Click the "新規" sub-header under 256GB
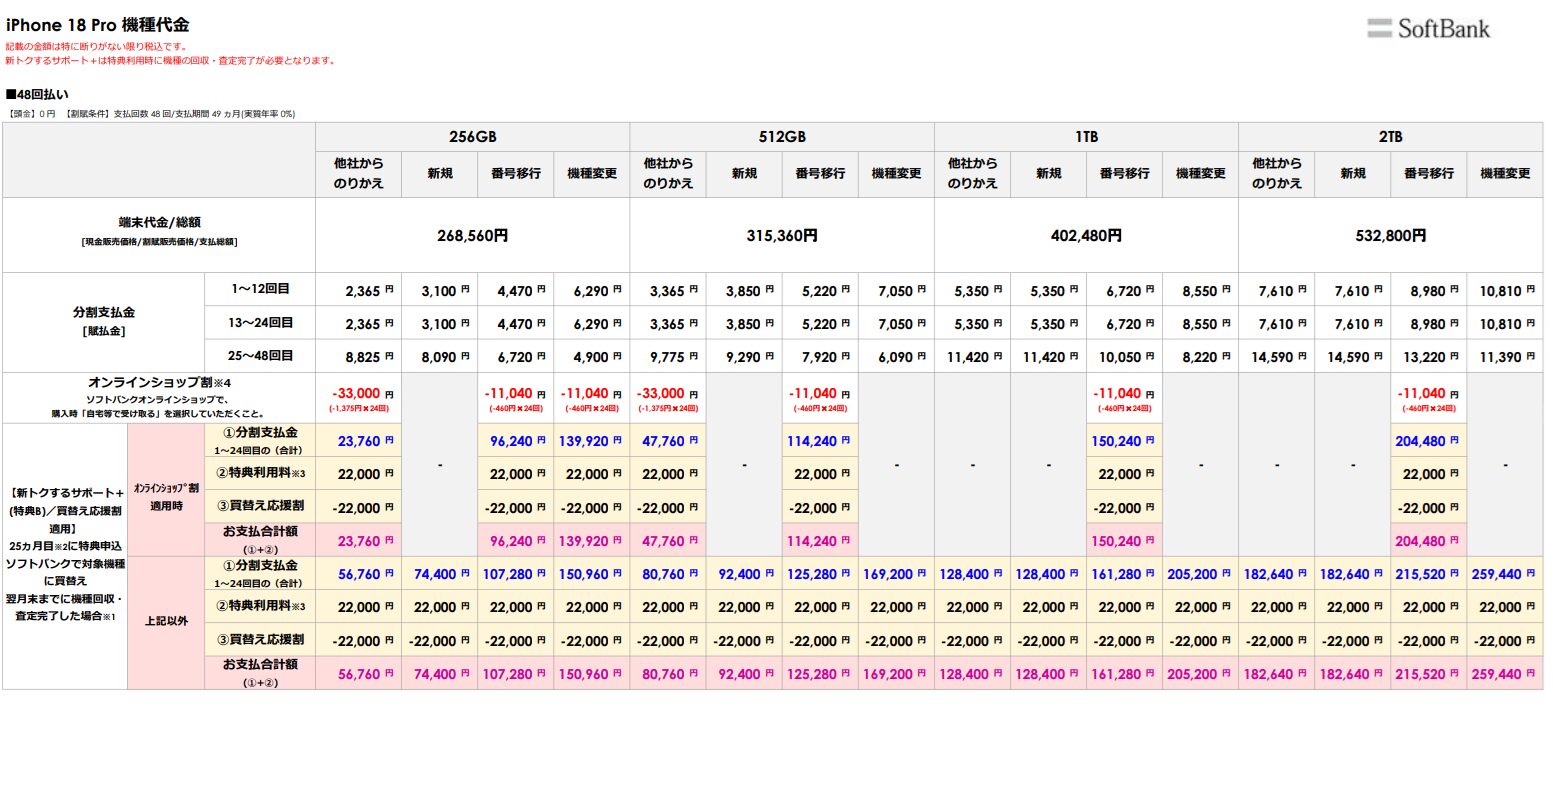1553x788 pixels. tap(440, 174)
